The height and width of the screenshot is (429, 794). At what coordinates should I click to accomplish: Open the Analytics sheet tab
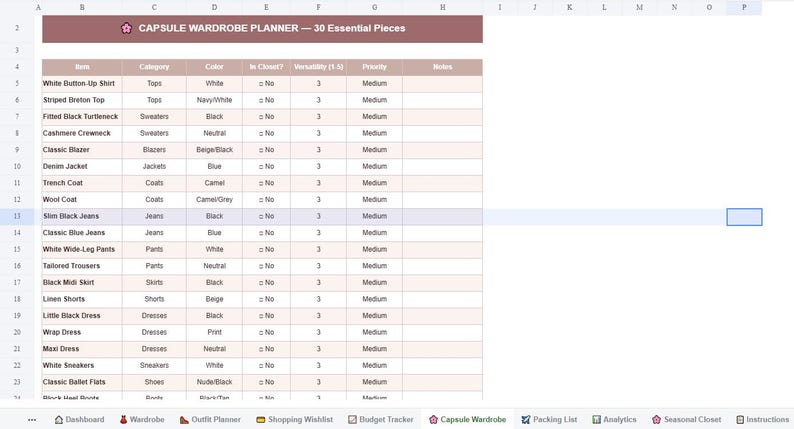tap(614, 419)
